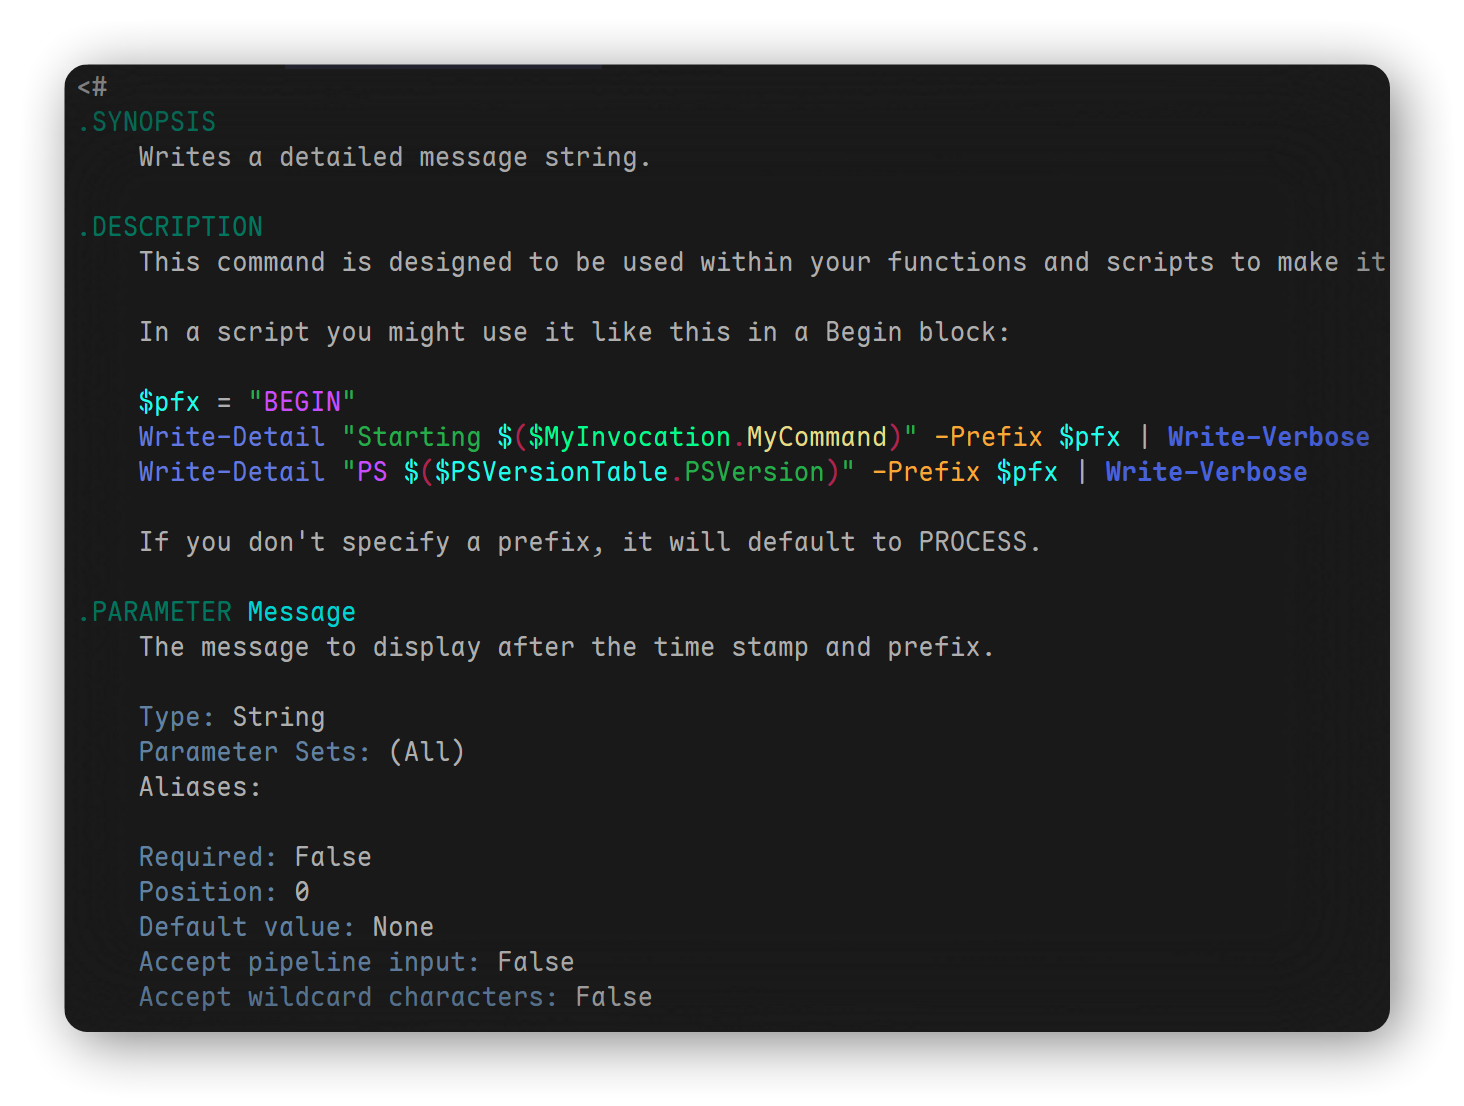Click the .PARAMETER keyword
Viewport: 1464px width, 1106px height.
155,612
